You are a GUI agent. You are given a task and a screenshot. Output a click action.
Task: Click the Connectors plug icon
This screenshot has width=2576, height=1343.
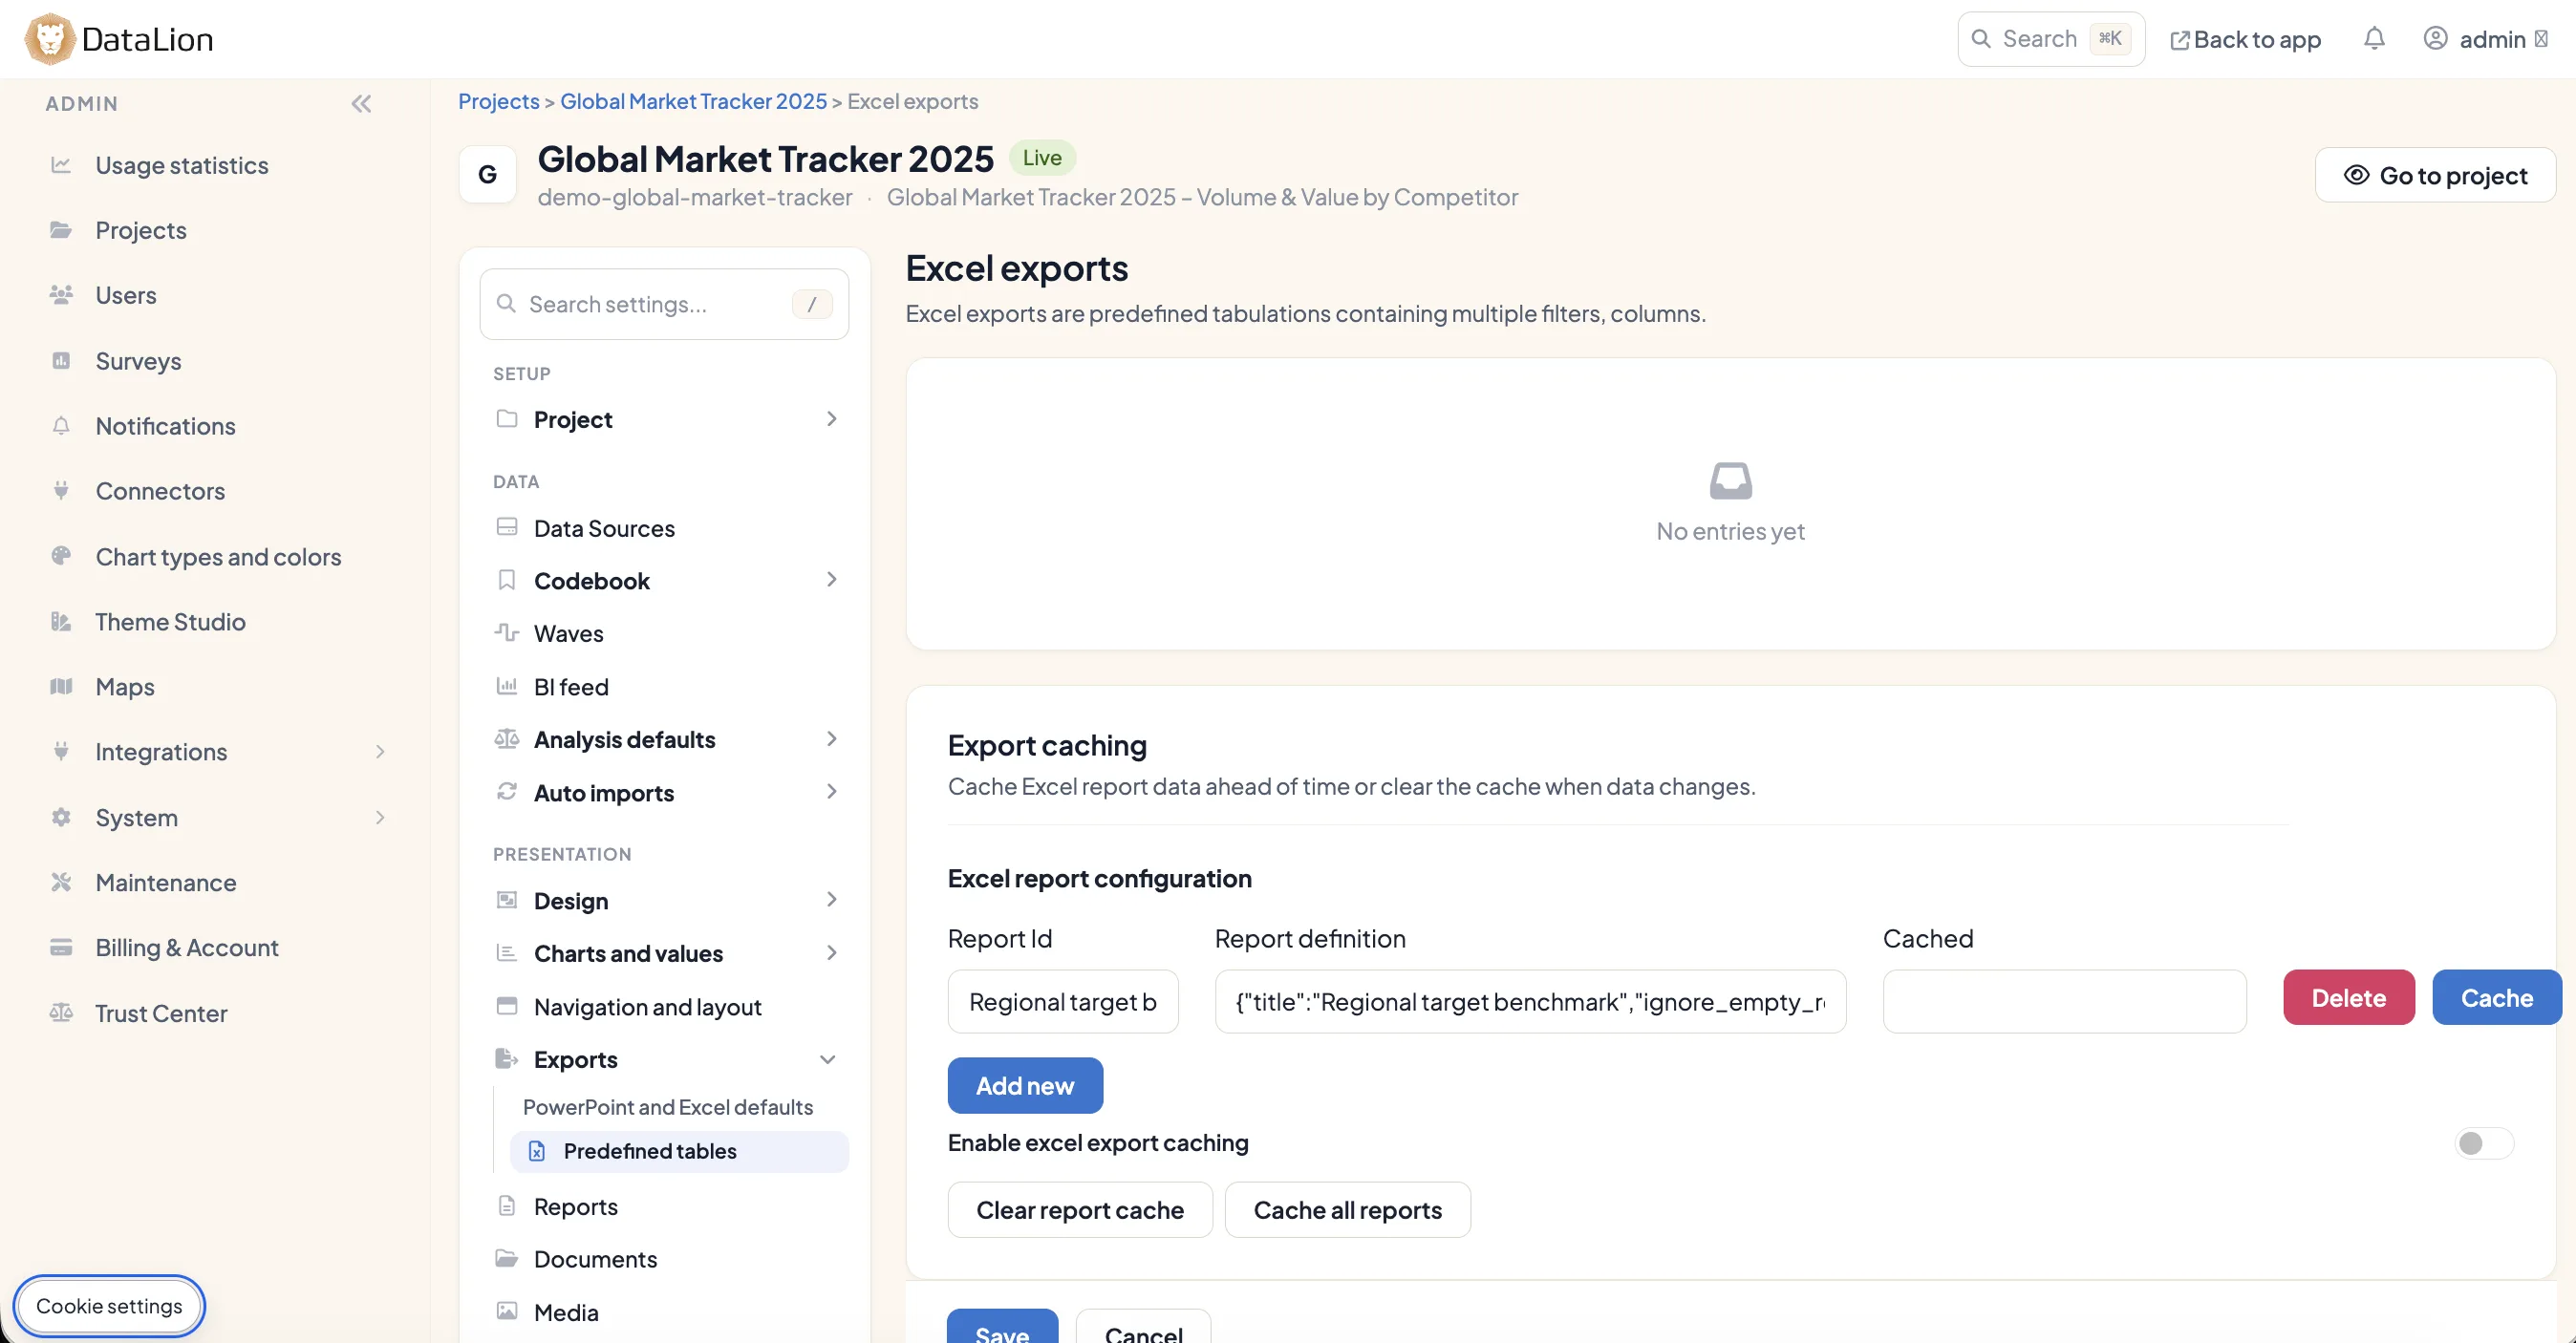click(x=61, y=491)
